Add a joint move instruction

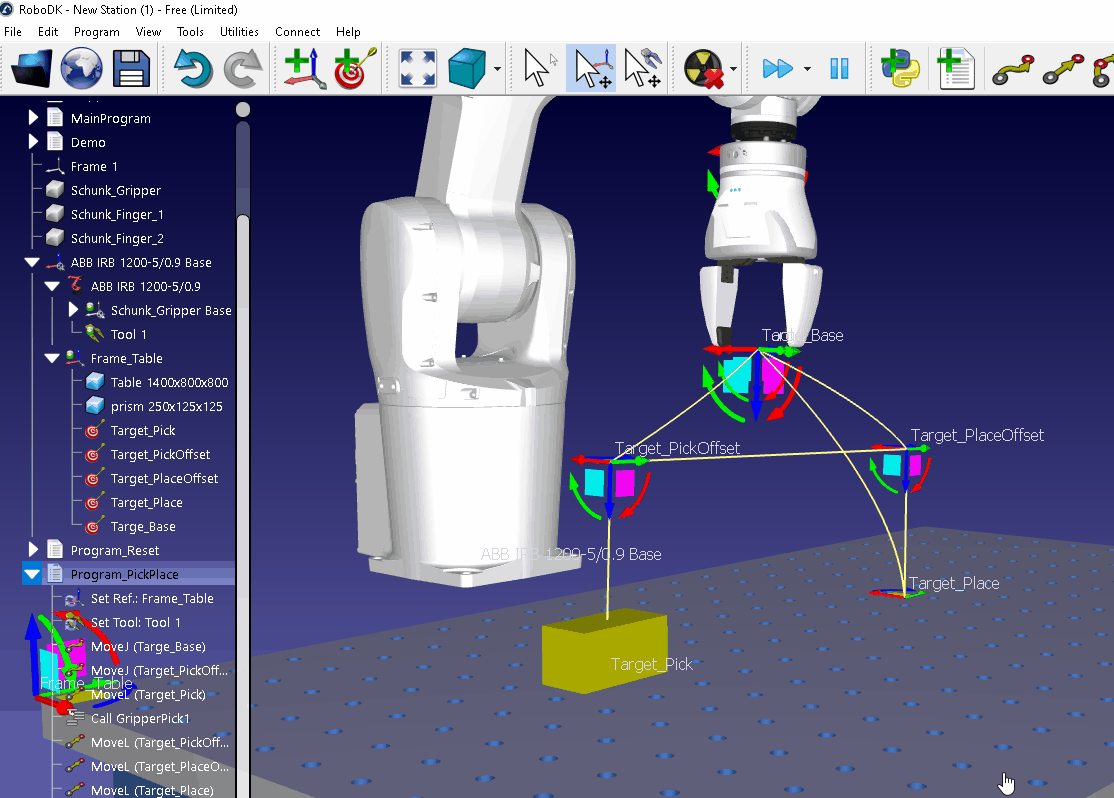tap(1012, 69)
